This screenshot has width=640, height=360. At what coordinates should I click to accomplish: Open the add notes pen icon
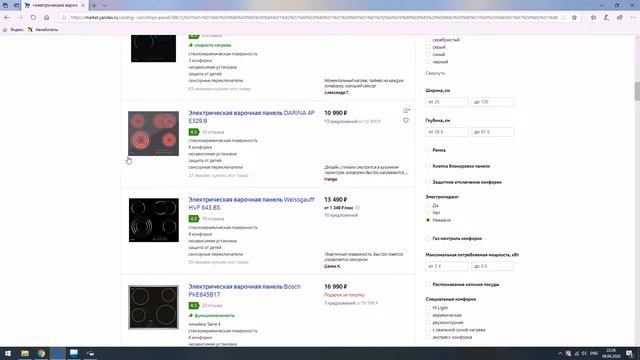(607, 18)
